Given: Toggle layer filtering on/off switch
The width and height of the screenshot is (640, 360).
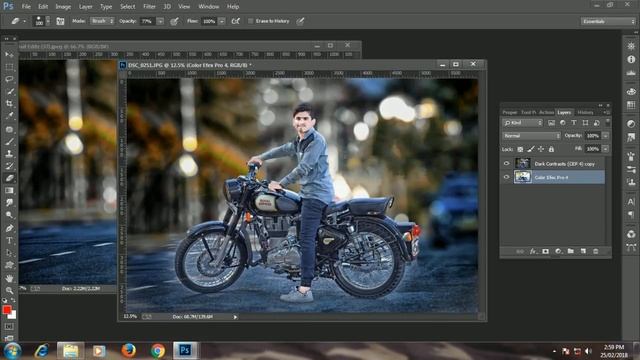Looking at the screenshot, I should click(608, 122).
